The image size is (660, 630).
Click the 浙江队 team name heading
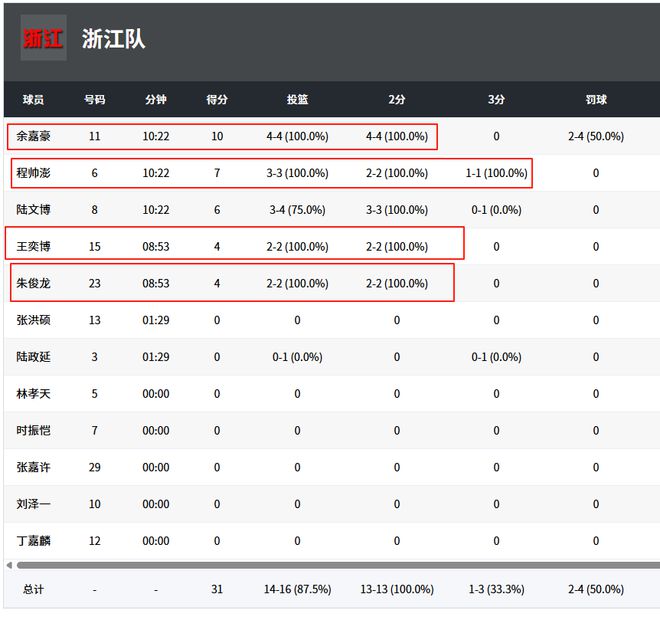pos(113,39)
